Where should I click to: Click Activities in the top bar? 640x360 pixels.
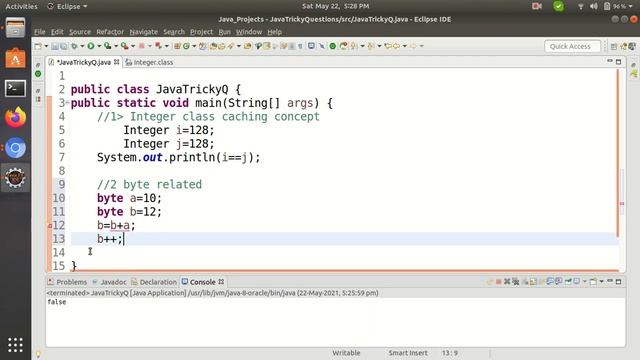21,6
